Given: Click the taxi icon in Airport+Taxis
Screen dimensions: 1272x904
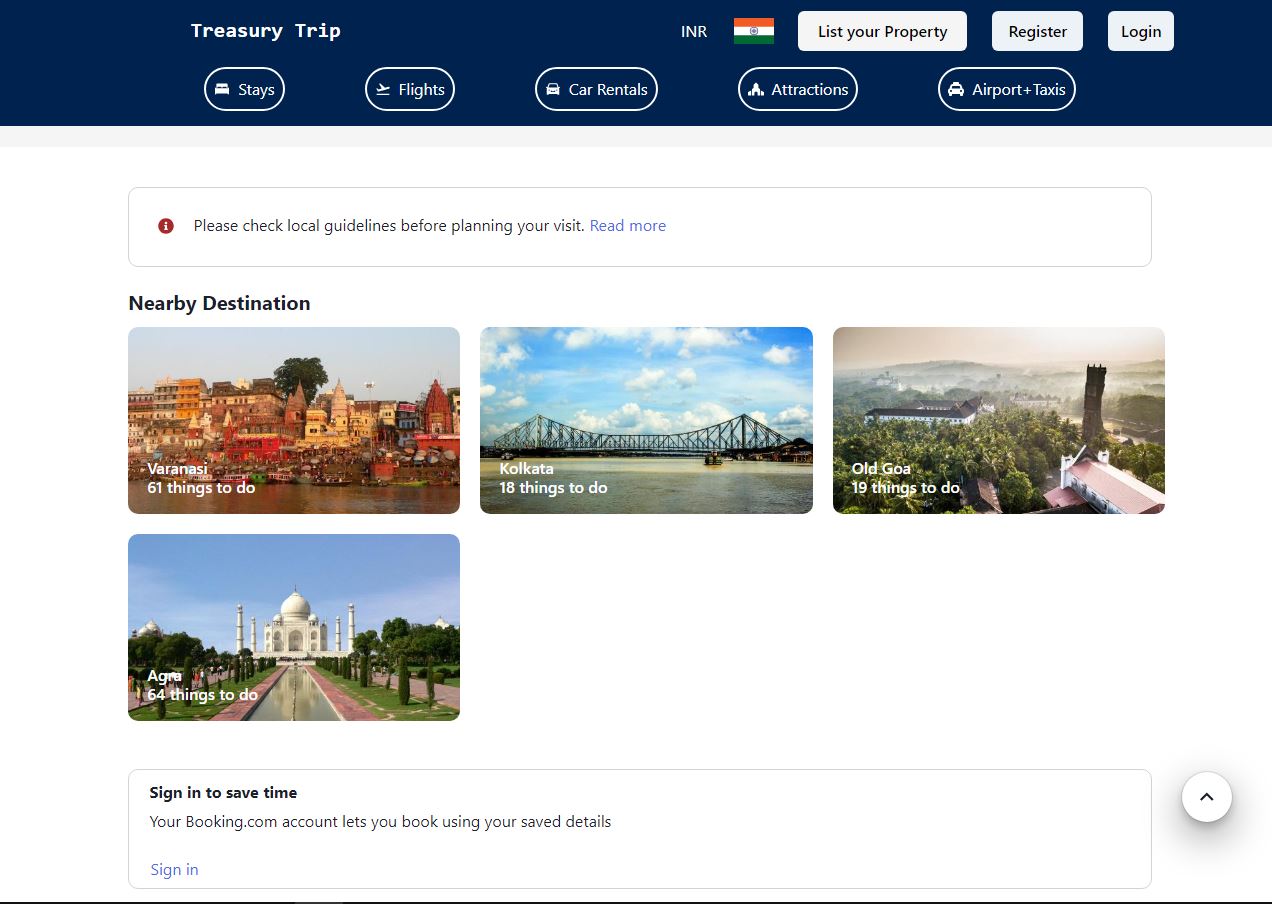Looking at the screenshot, I should click(956, 89).
